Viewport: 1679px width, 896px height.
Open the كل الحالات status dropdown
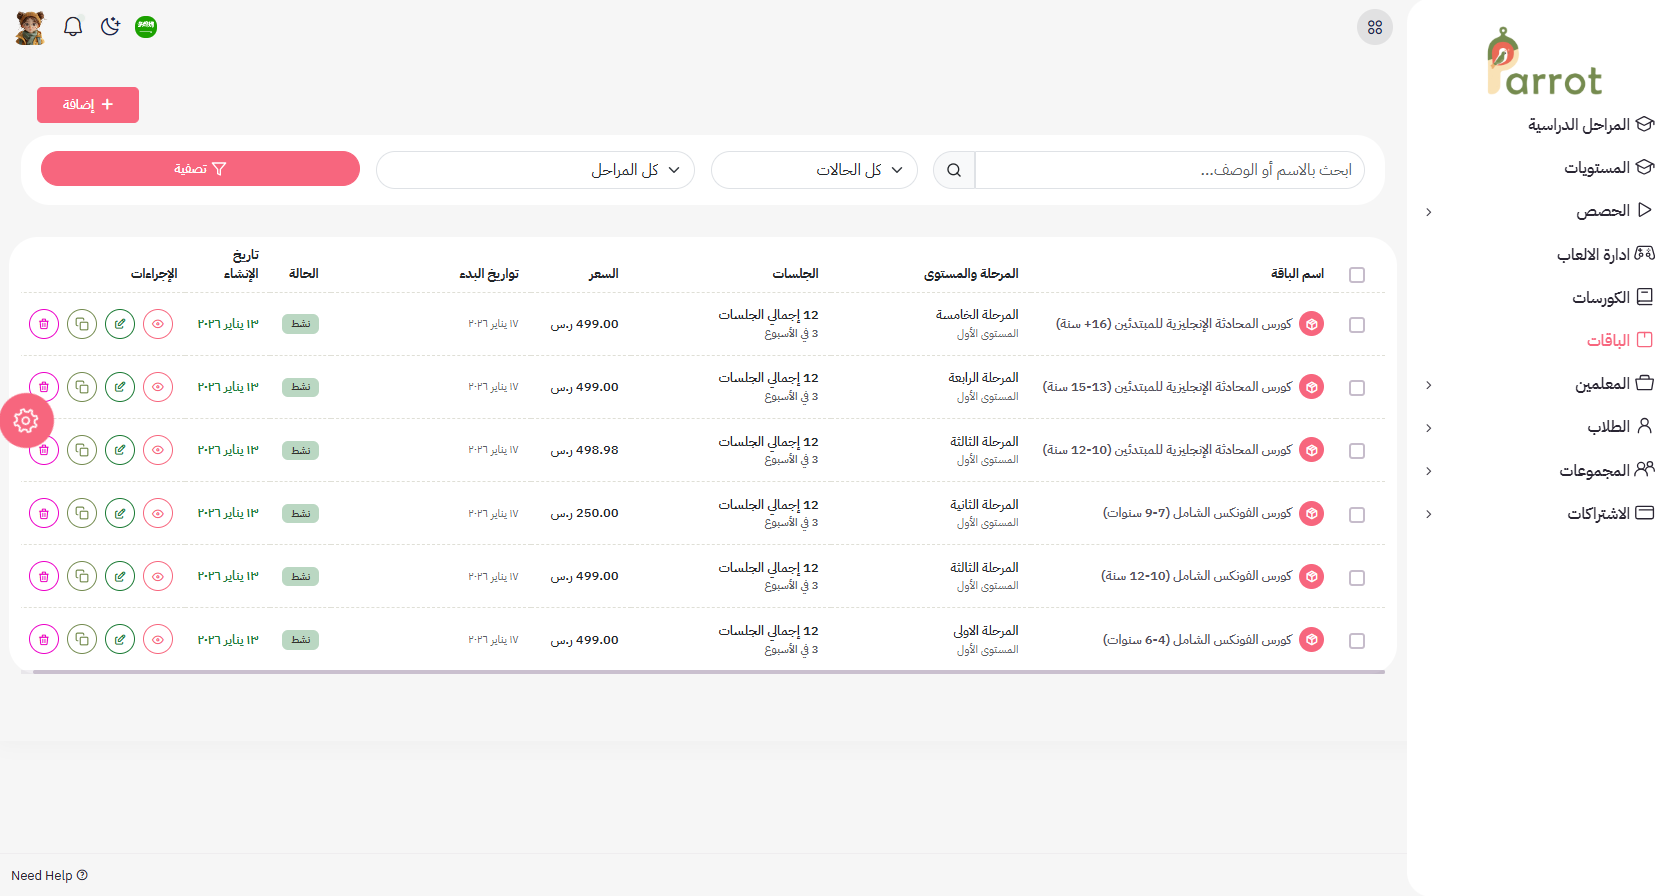[x=814, y=170]
